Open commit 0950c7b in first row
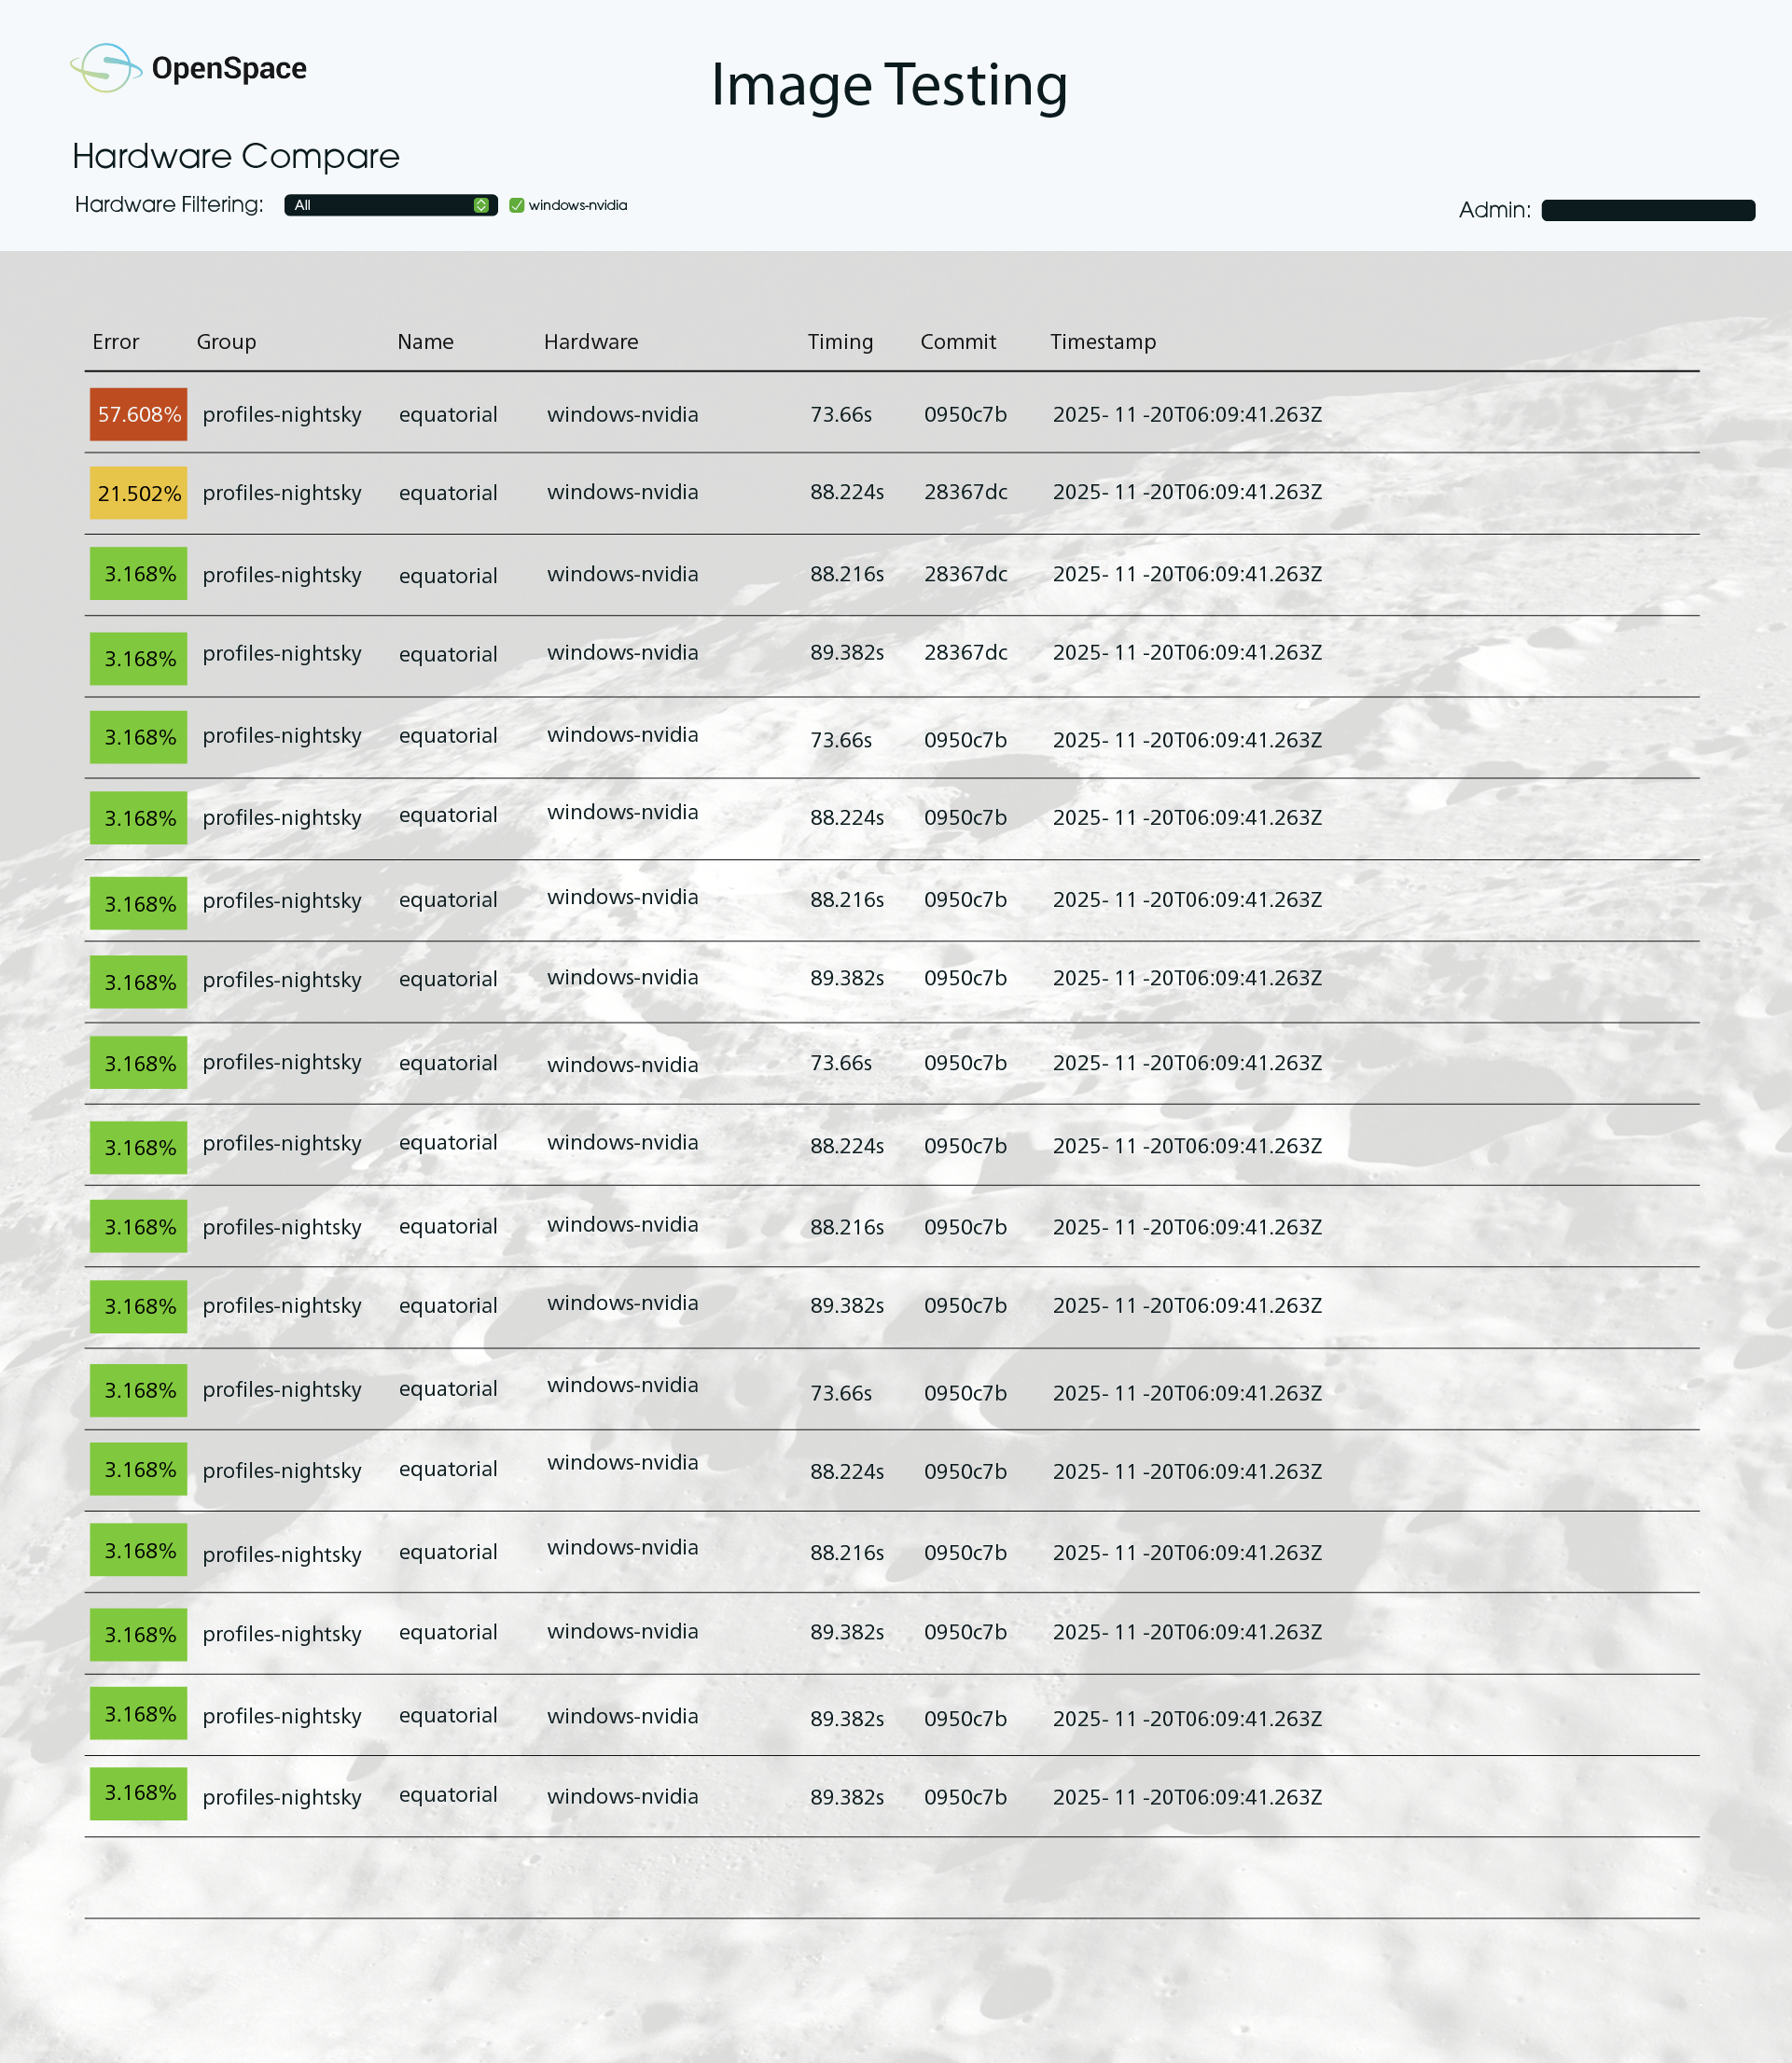Viewport: 1792px width, 2063px height. (965, 414)
